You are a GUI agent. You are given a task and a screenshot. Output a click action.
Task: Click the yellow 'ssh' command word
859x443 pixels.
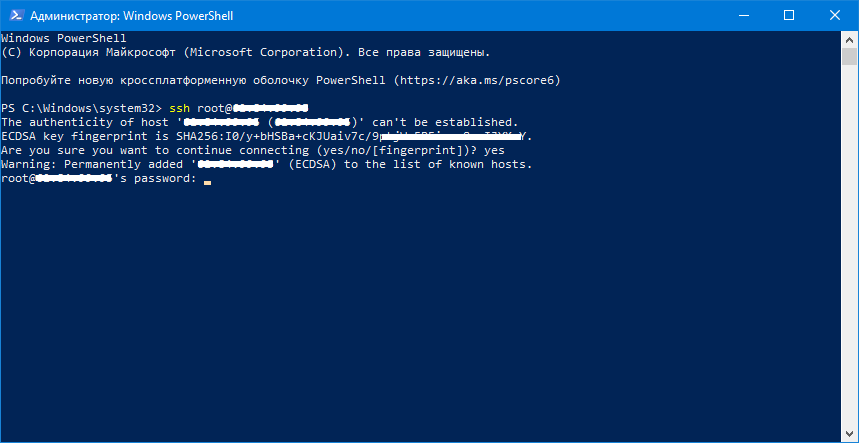coord(180,108)
